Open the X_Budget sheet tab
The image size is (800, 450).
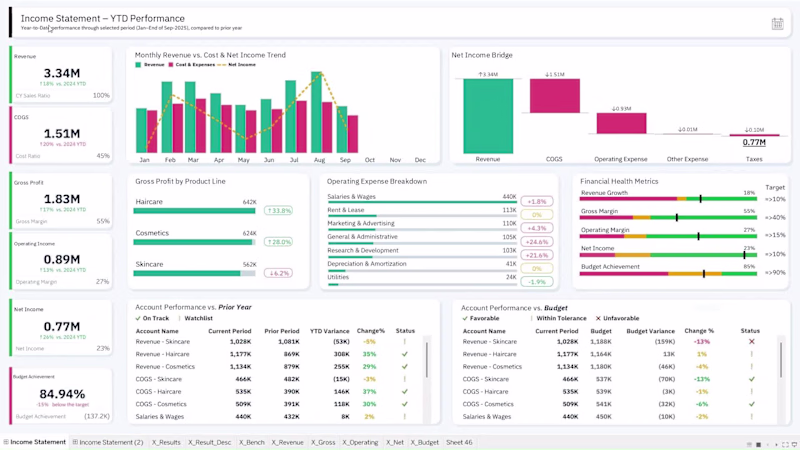coord(424,442)
